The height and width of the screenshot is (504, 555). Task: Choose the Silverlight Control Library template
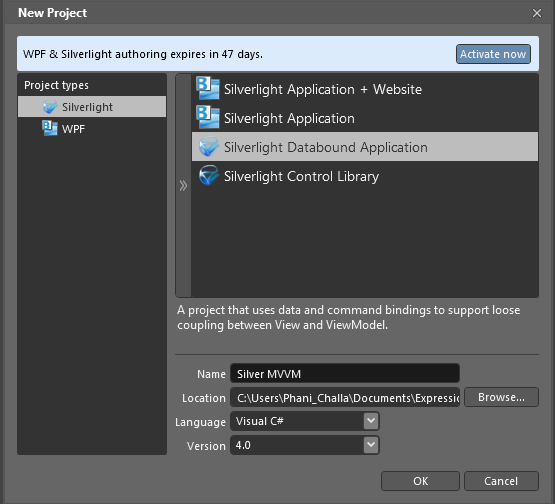[x=365, y=176]
